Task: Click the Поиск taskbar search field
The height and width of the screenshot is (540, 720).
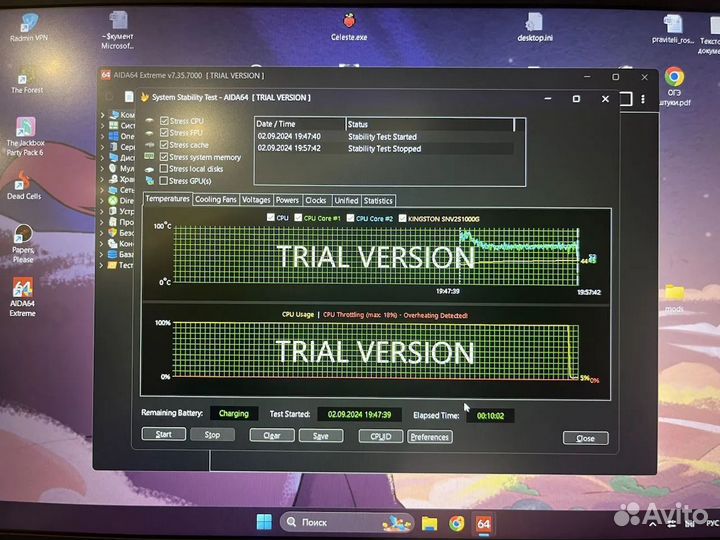Action: (347, 523)
